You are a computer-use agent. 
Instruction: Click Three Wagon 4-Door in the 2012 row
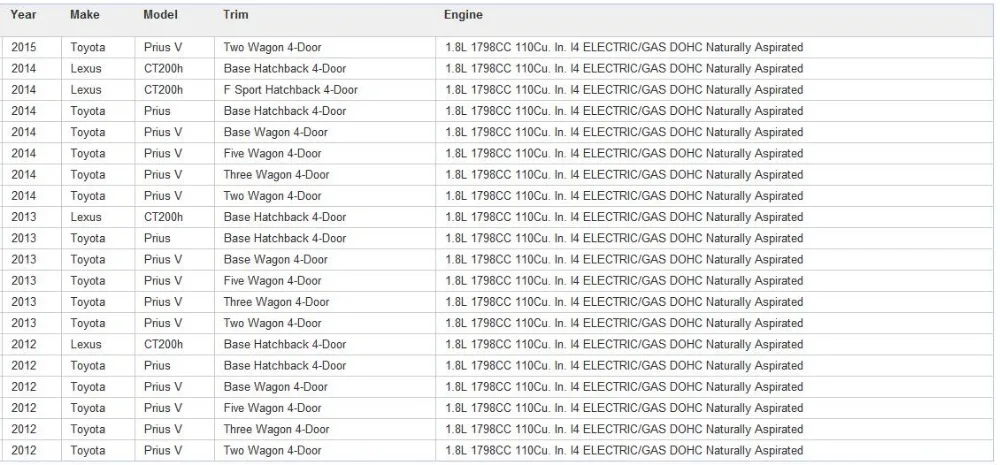[276, 429]
